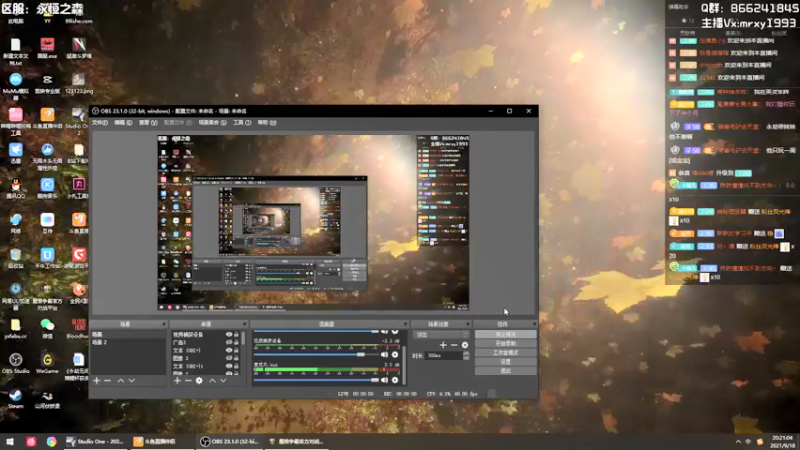Move scene up in Scenes panel
The image size is (800, 450).
coord(120,381)
